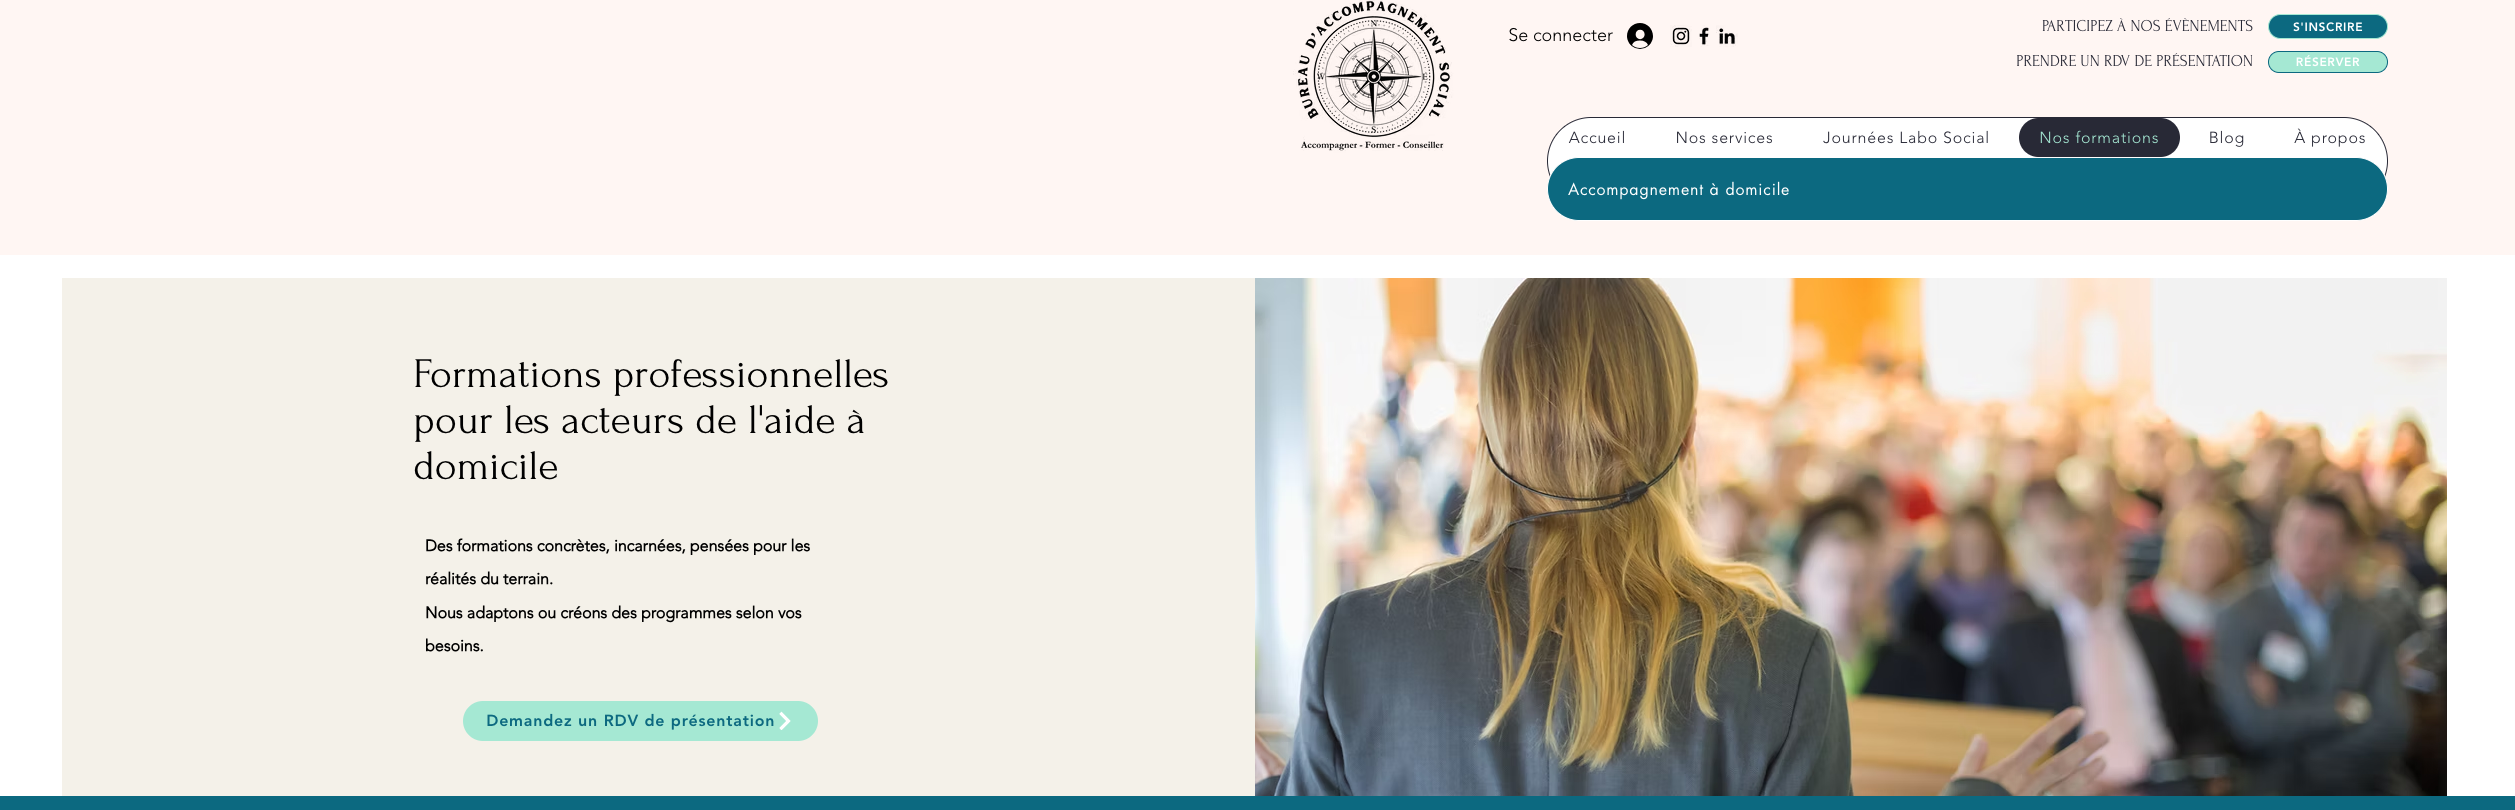
Task: Click the user avatar login icon
Action: pos(1640,36)
